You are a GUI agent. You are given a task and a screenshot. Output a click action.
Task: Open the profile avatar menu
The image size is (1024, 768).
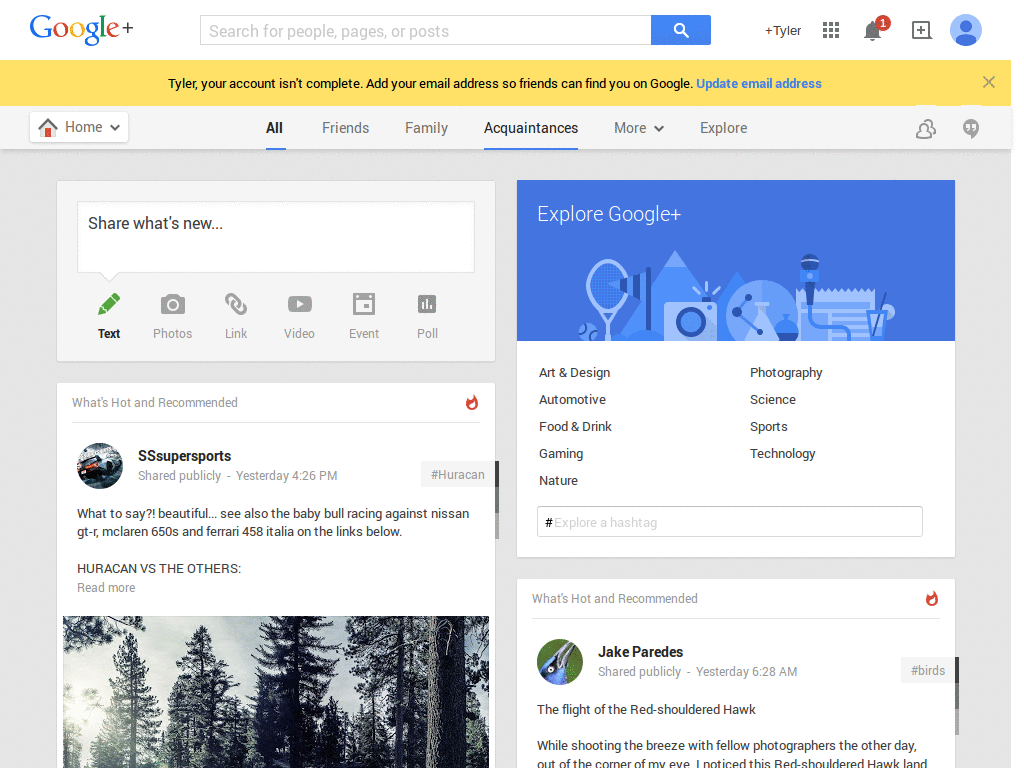point(965,30)
